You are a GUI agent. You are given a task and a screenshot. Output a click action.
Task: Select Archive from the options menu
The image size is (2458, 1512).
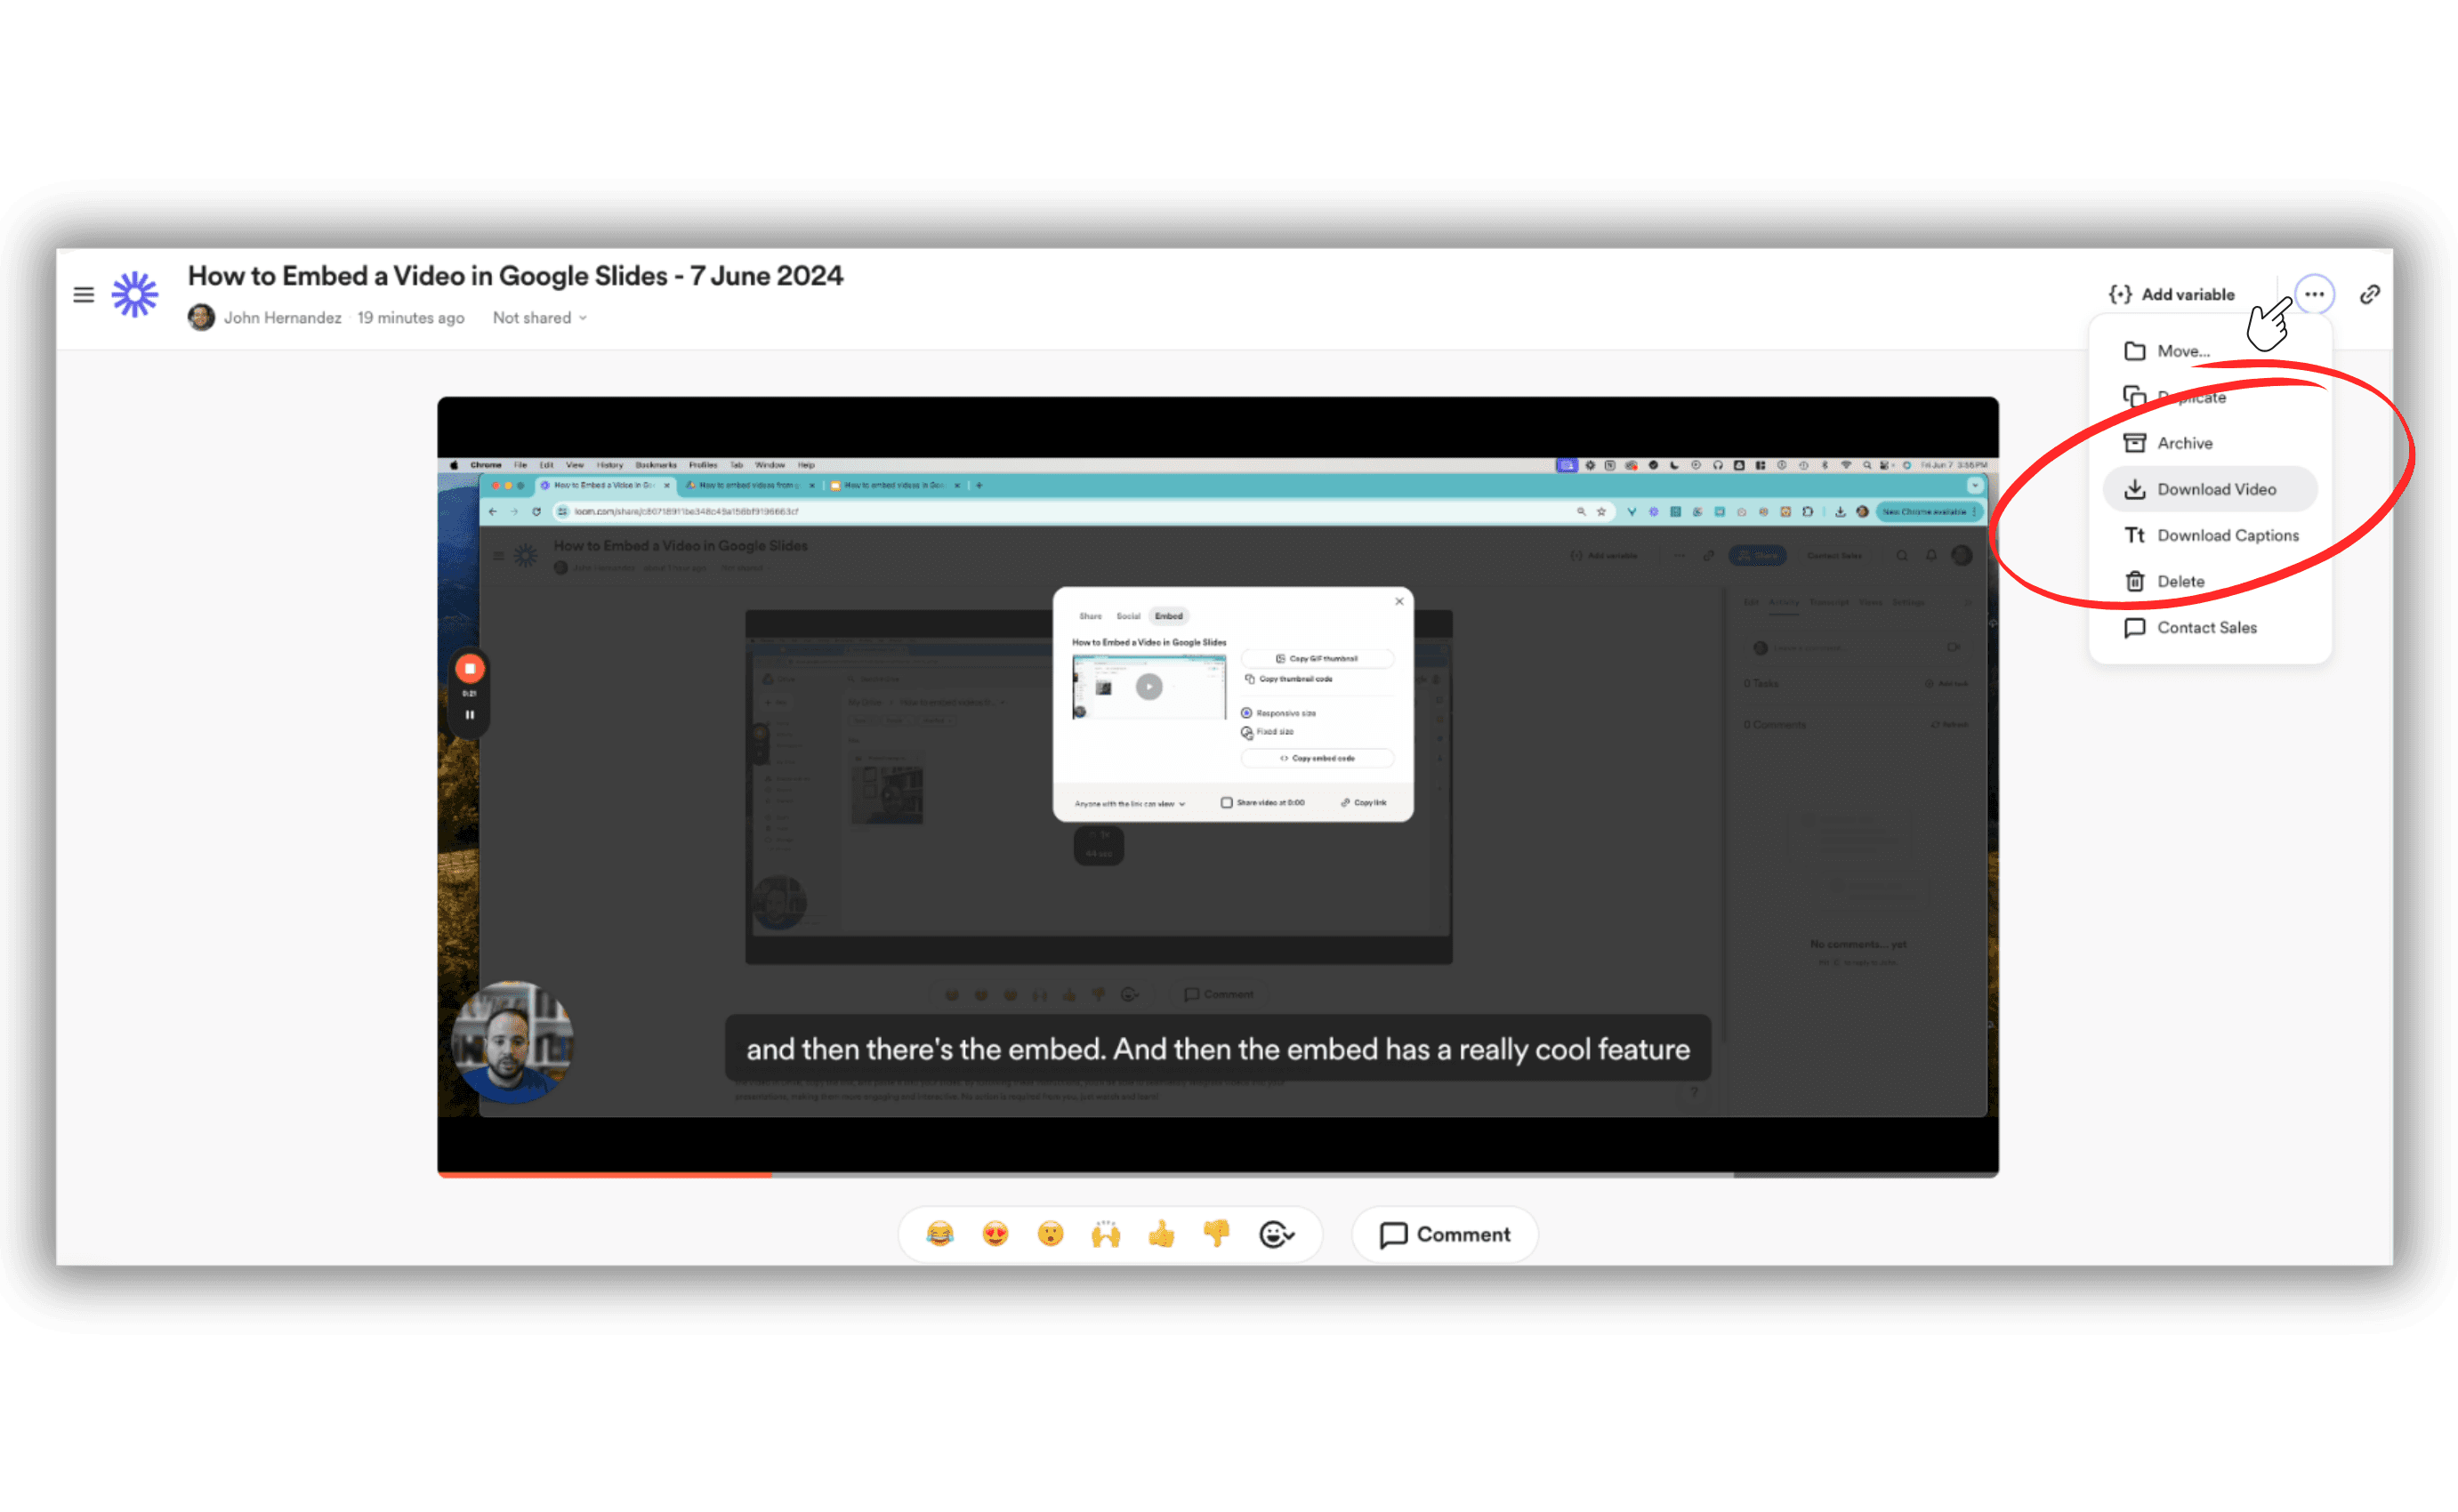click(2185, 443)
